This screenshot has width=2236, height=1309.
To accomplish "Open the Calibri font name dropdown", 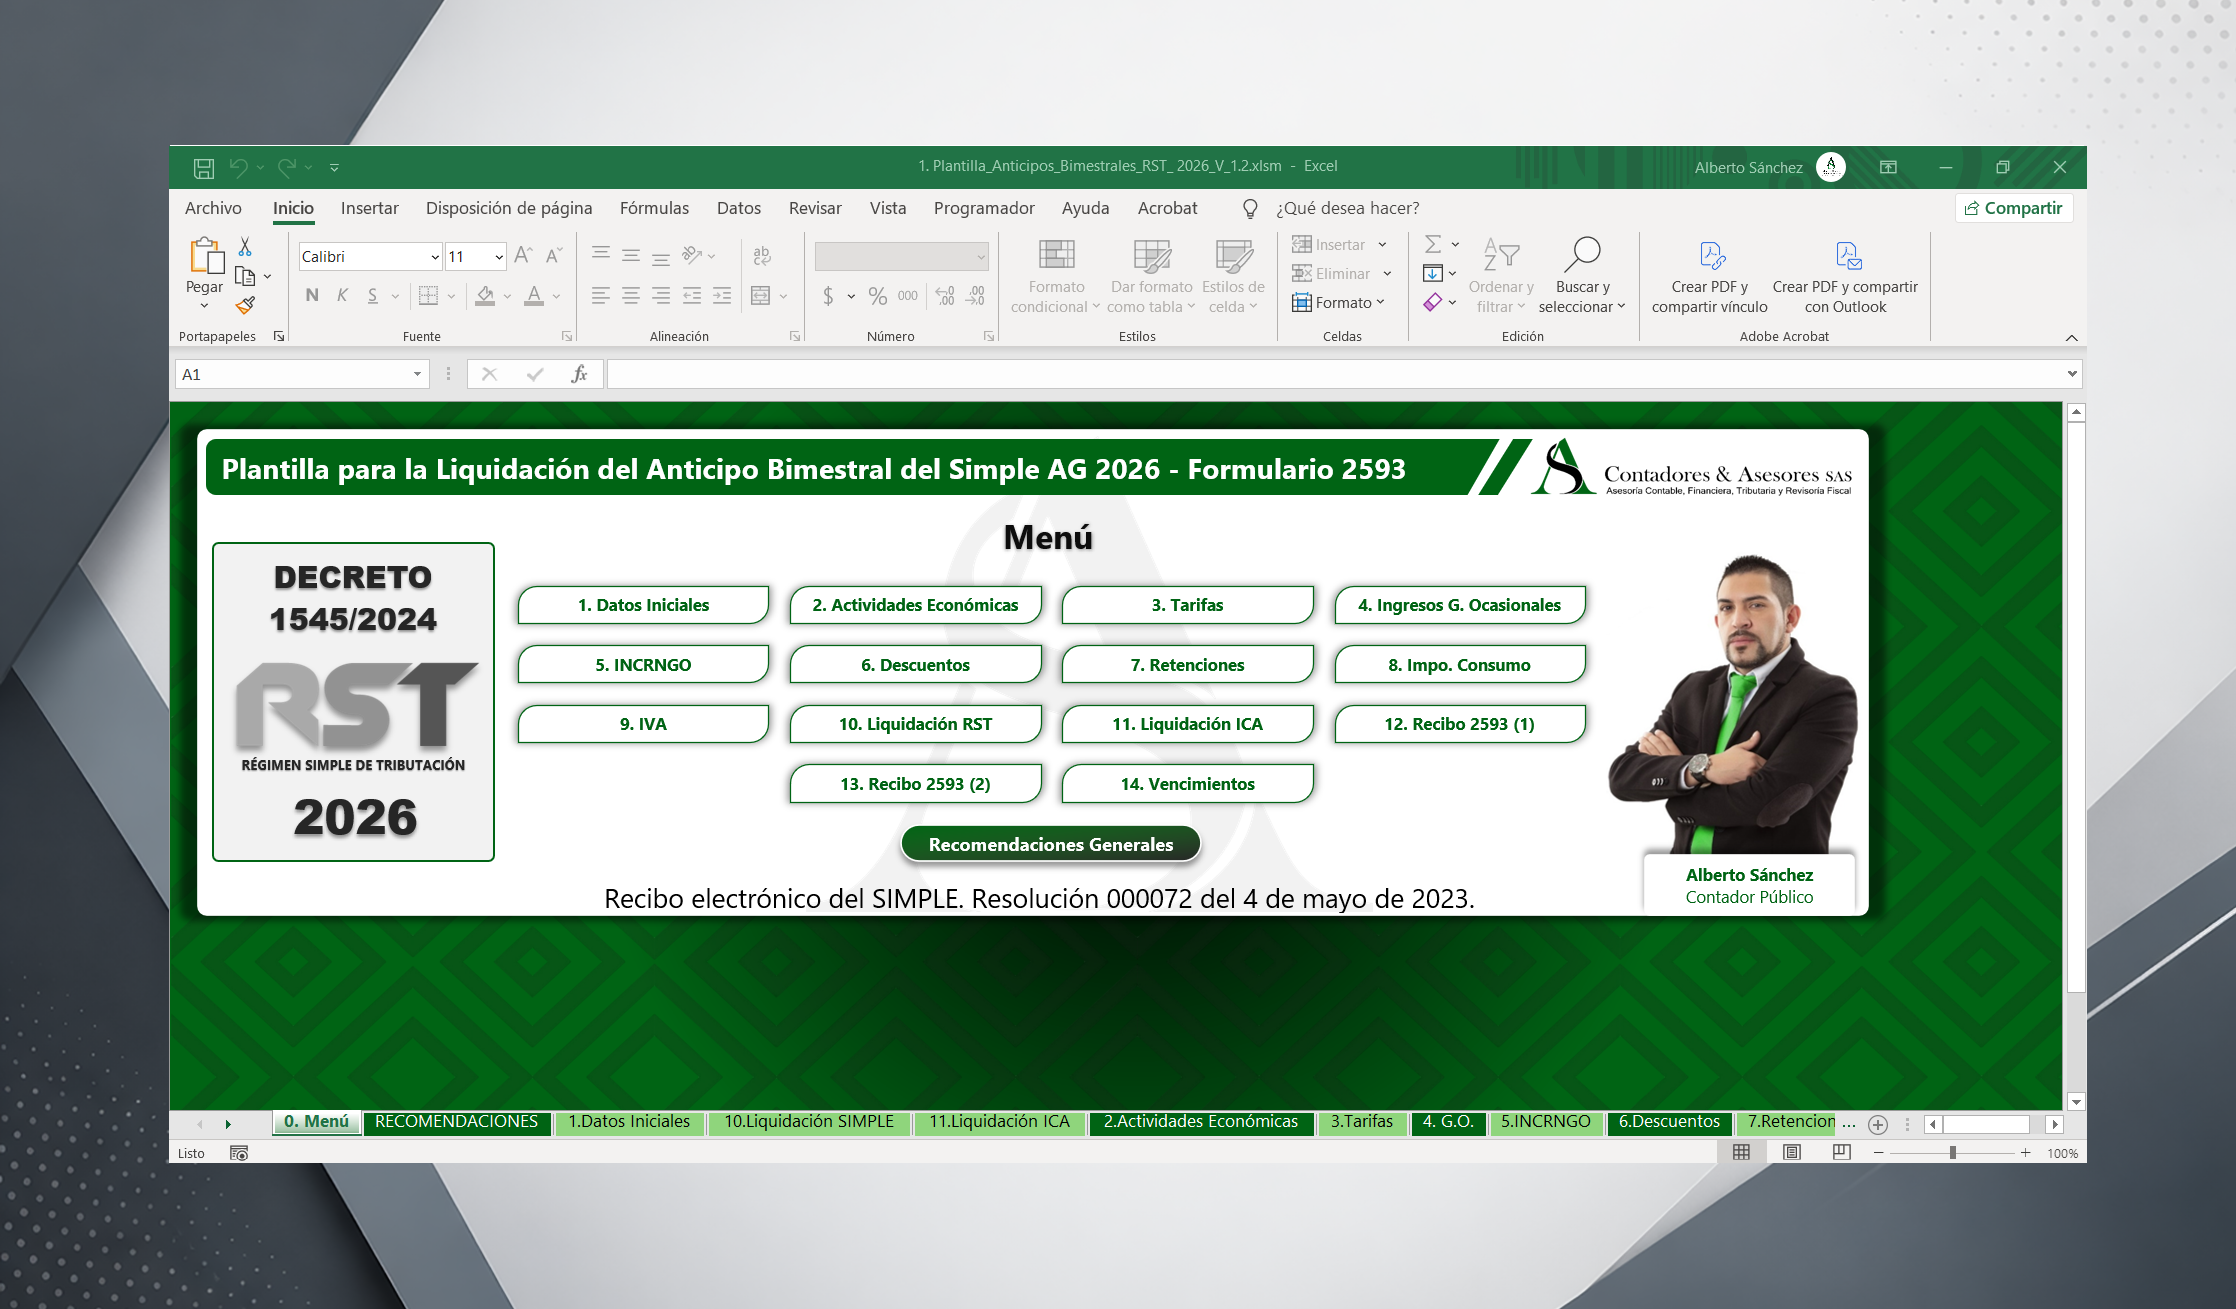I will (435, 257).
